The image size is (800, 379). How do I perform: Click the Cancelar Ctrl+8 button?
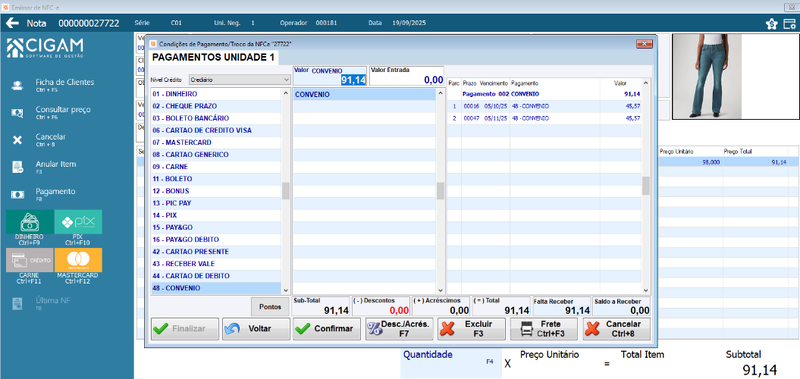click(617, 329)
